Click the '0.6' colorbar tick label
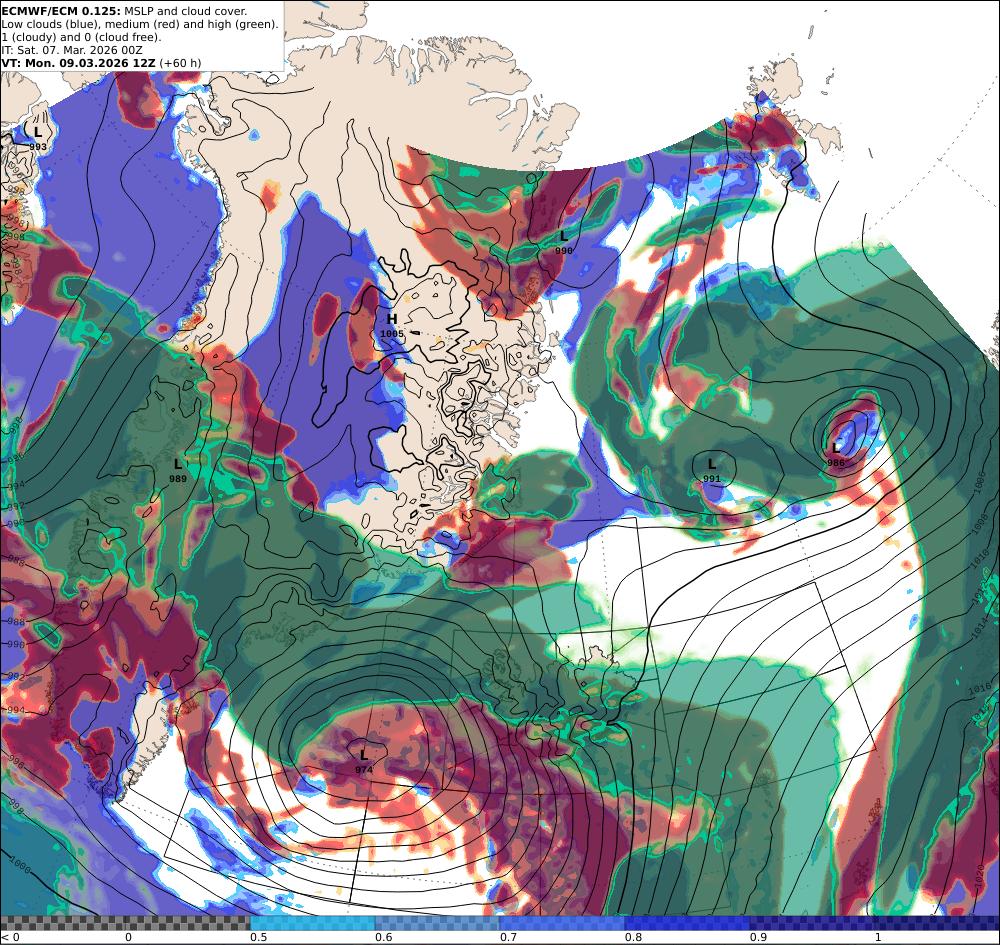1000x945 pixels. pos(383,937)
